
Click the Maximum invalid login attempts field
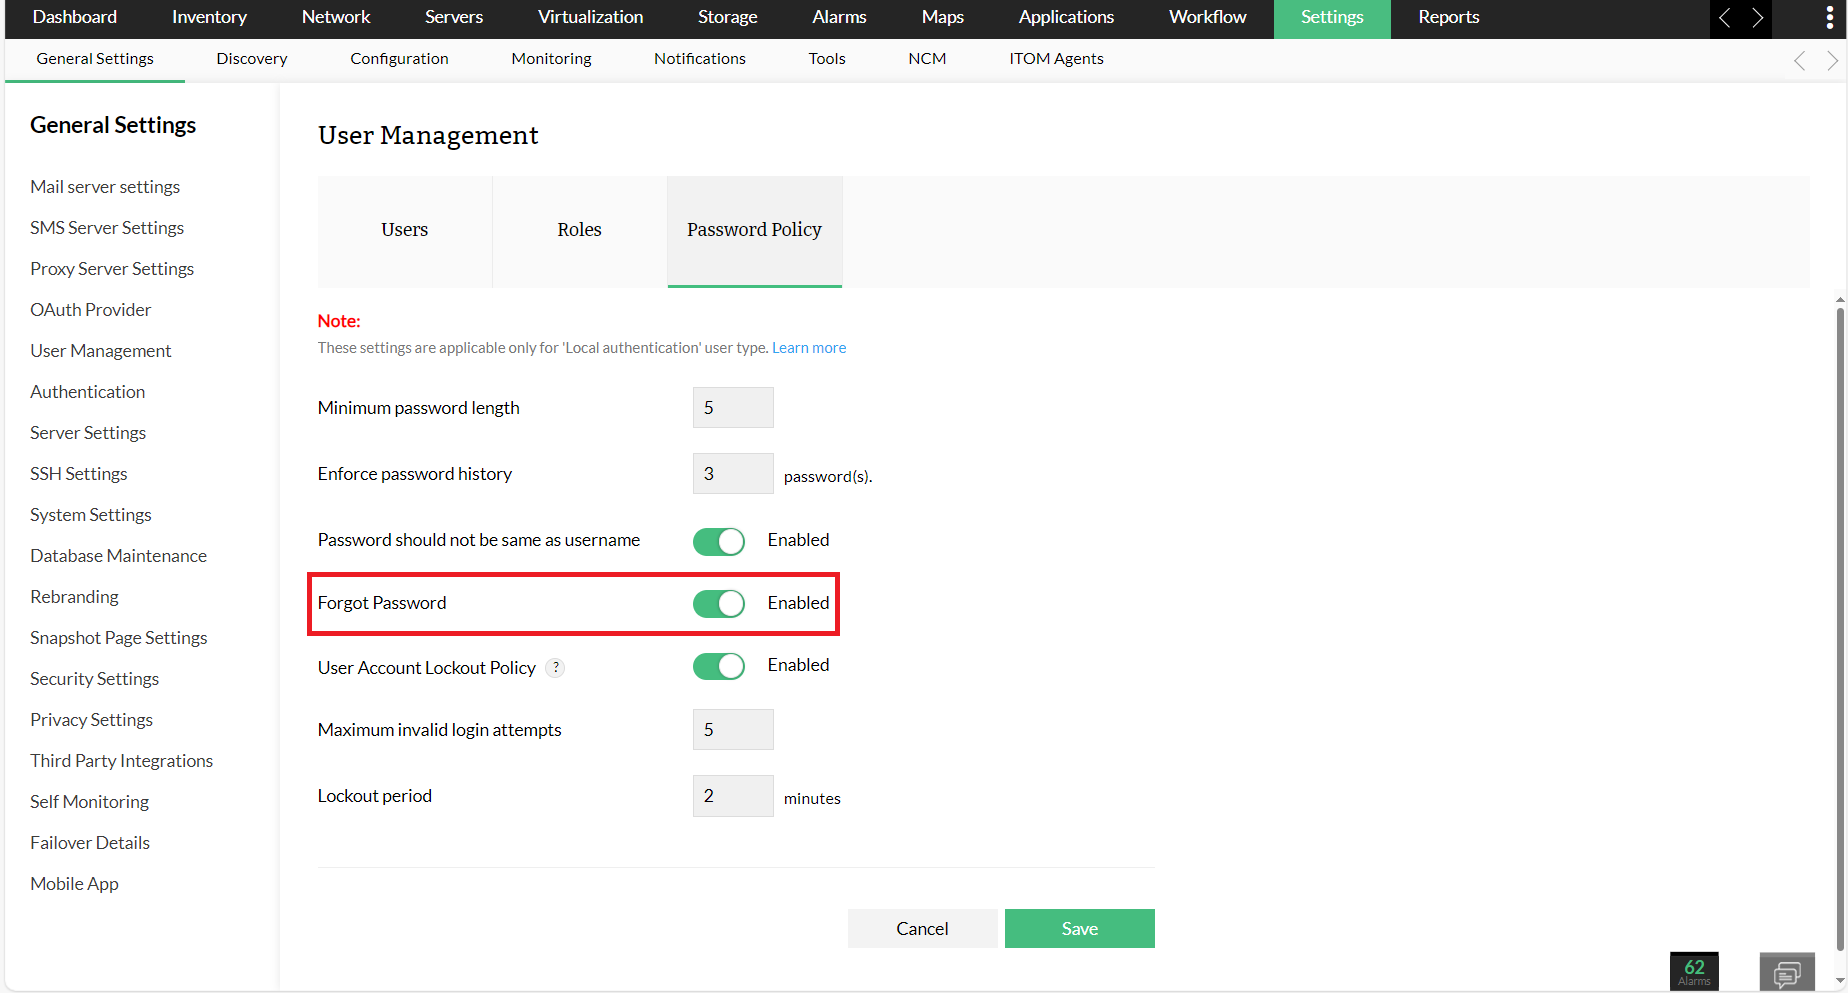(733, 730)
